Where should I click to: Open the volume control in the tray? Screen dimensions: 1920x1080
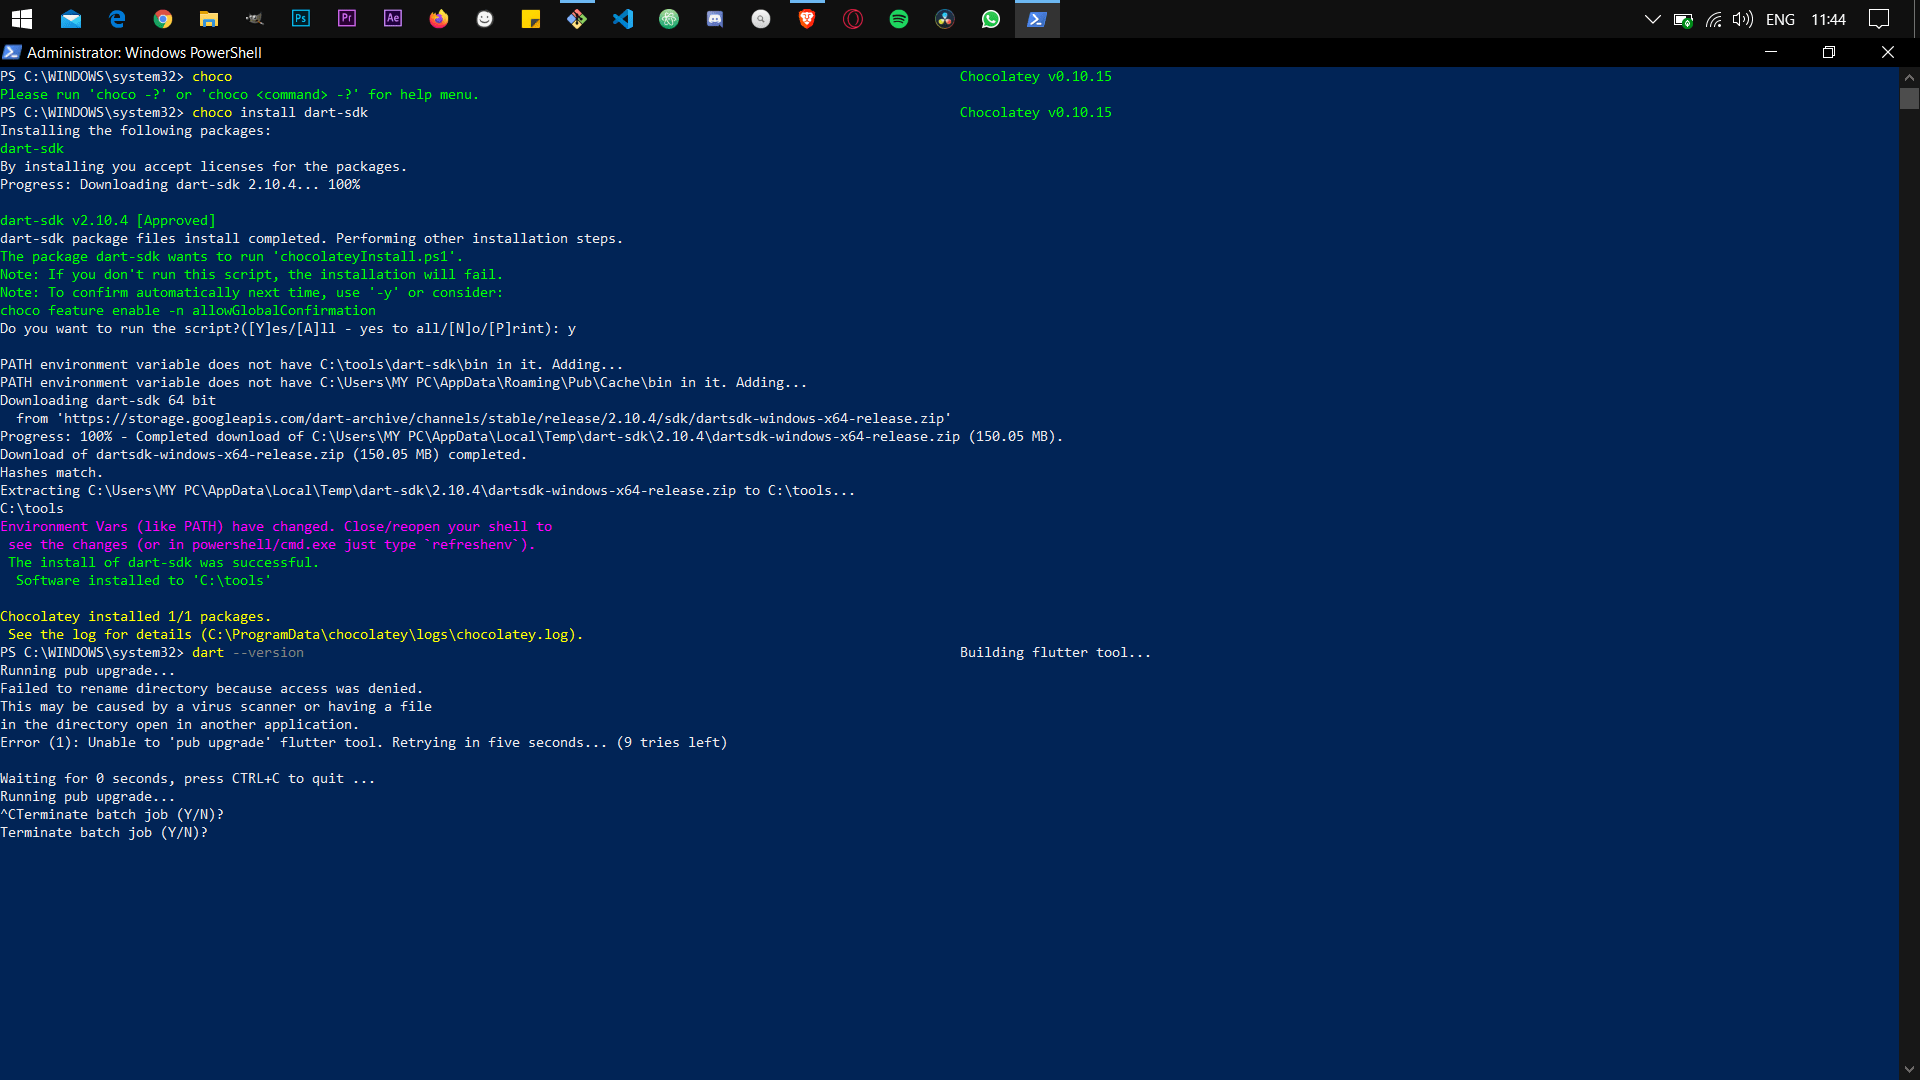tap(1743, 19)
